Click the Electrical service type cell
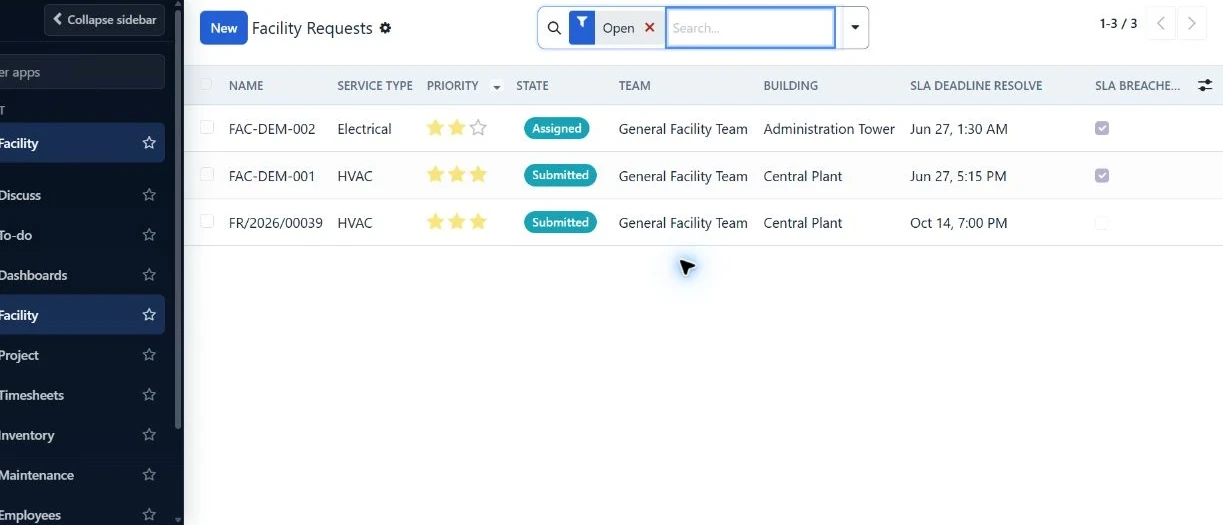This screenshot has width=1223, height=525. [365, 129]
